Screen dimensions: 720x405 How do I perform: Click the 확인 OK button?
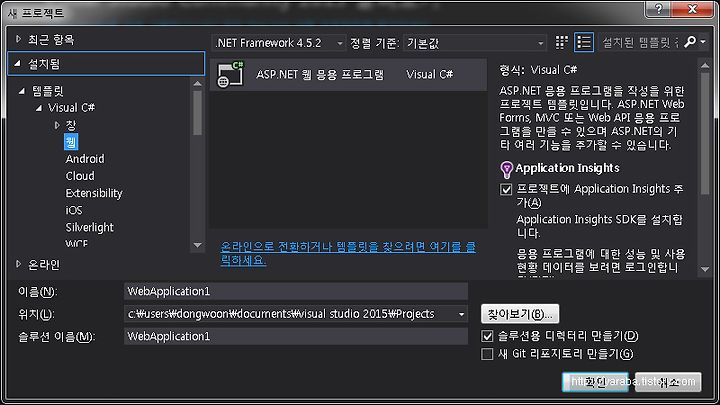[596, 382]
